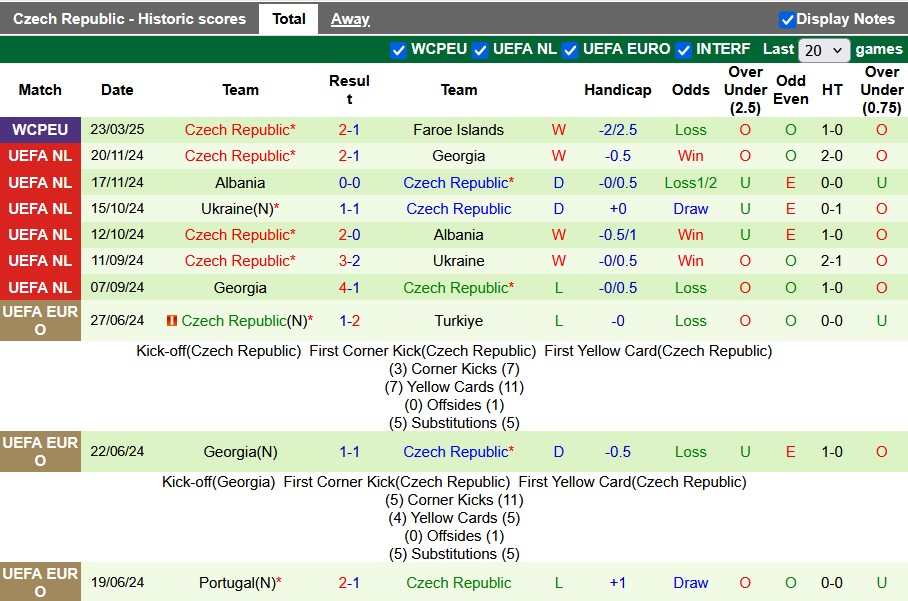The height and width of the screenshot is (601, 908).
Task: Click the UEFA EURO badge for 19/06/24 match
Action: click(40, 583)
